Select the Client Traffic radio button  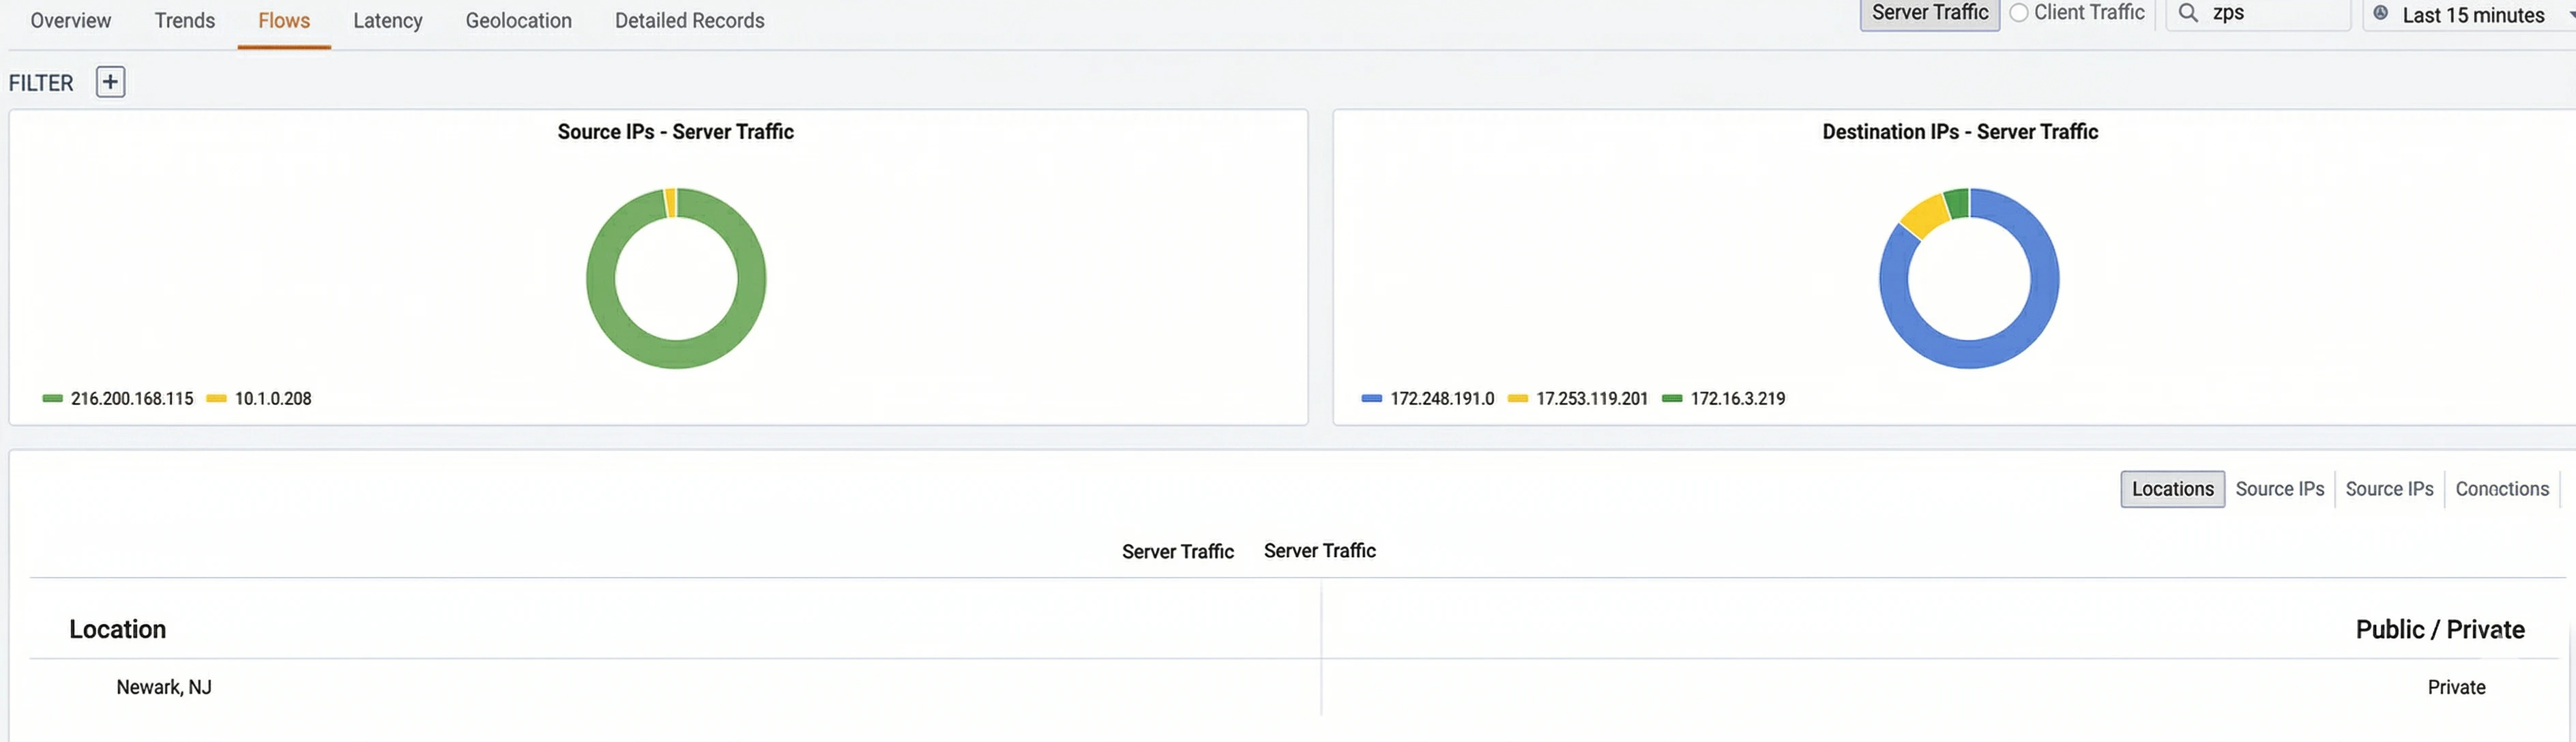pos(2019,13)
